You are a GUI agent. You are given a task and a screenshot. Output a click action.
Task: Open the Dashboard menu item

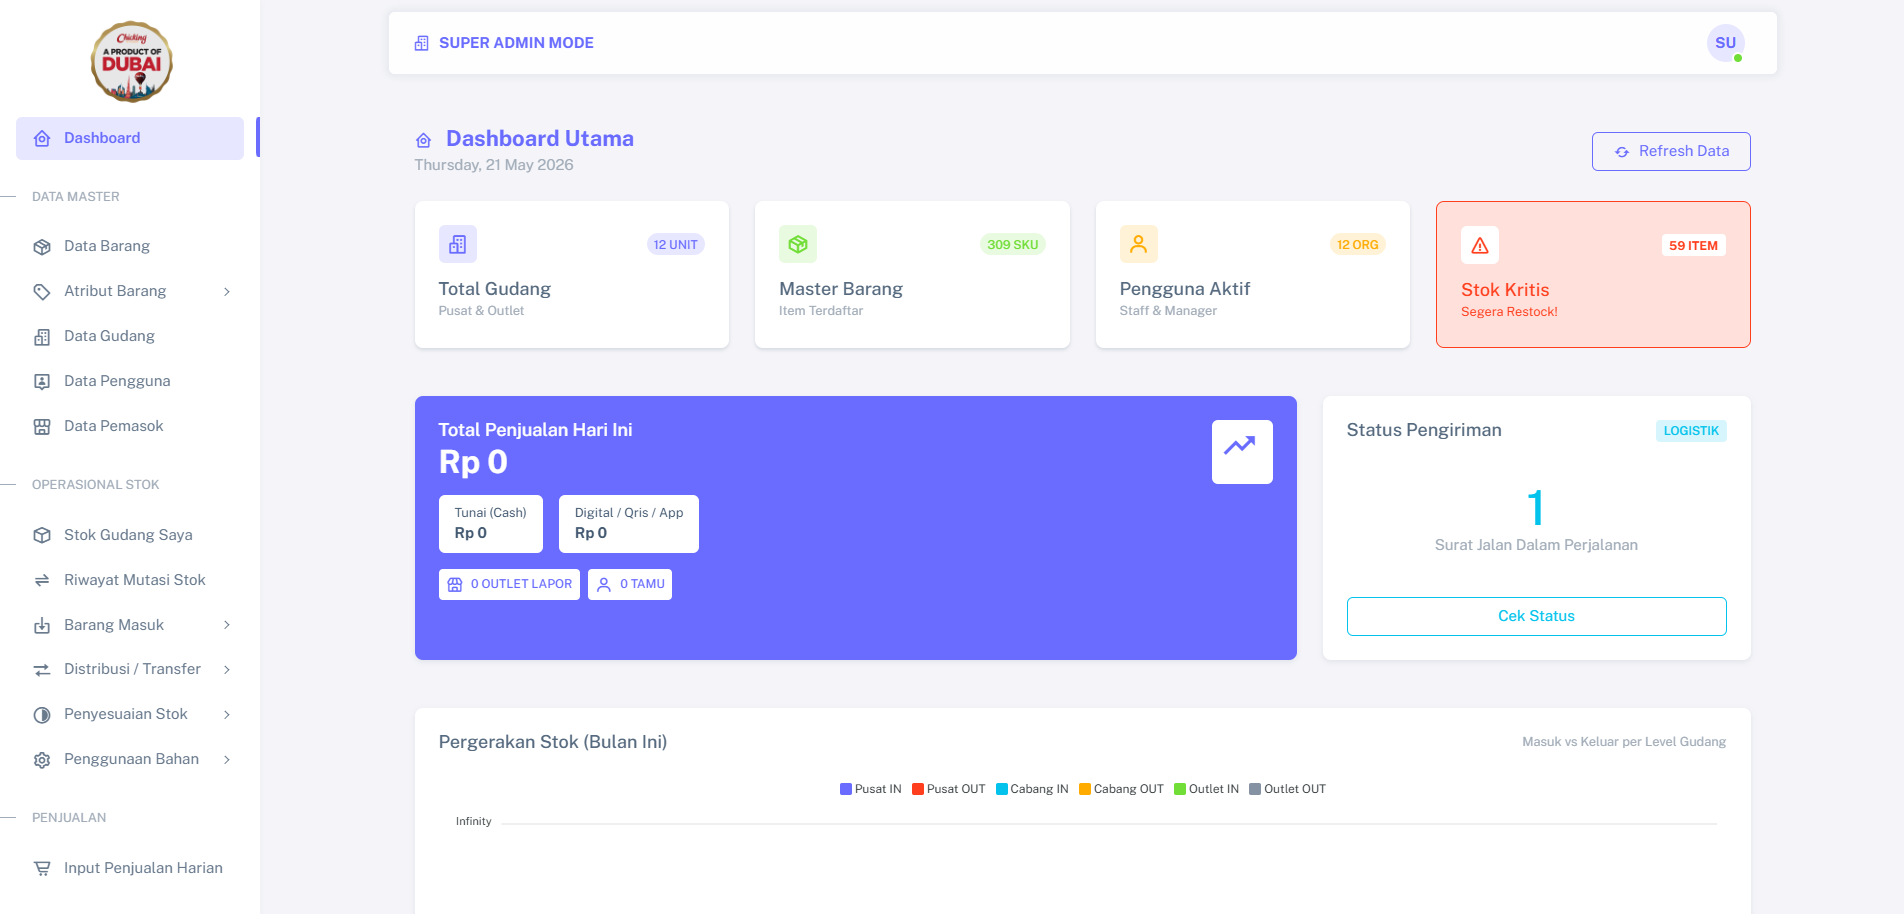pos(130,138)
